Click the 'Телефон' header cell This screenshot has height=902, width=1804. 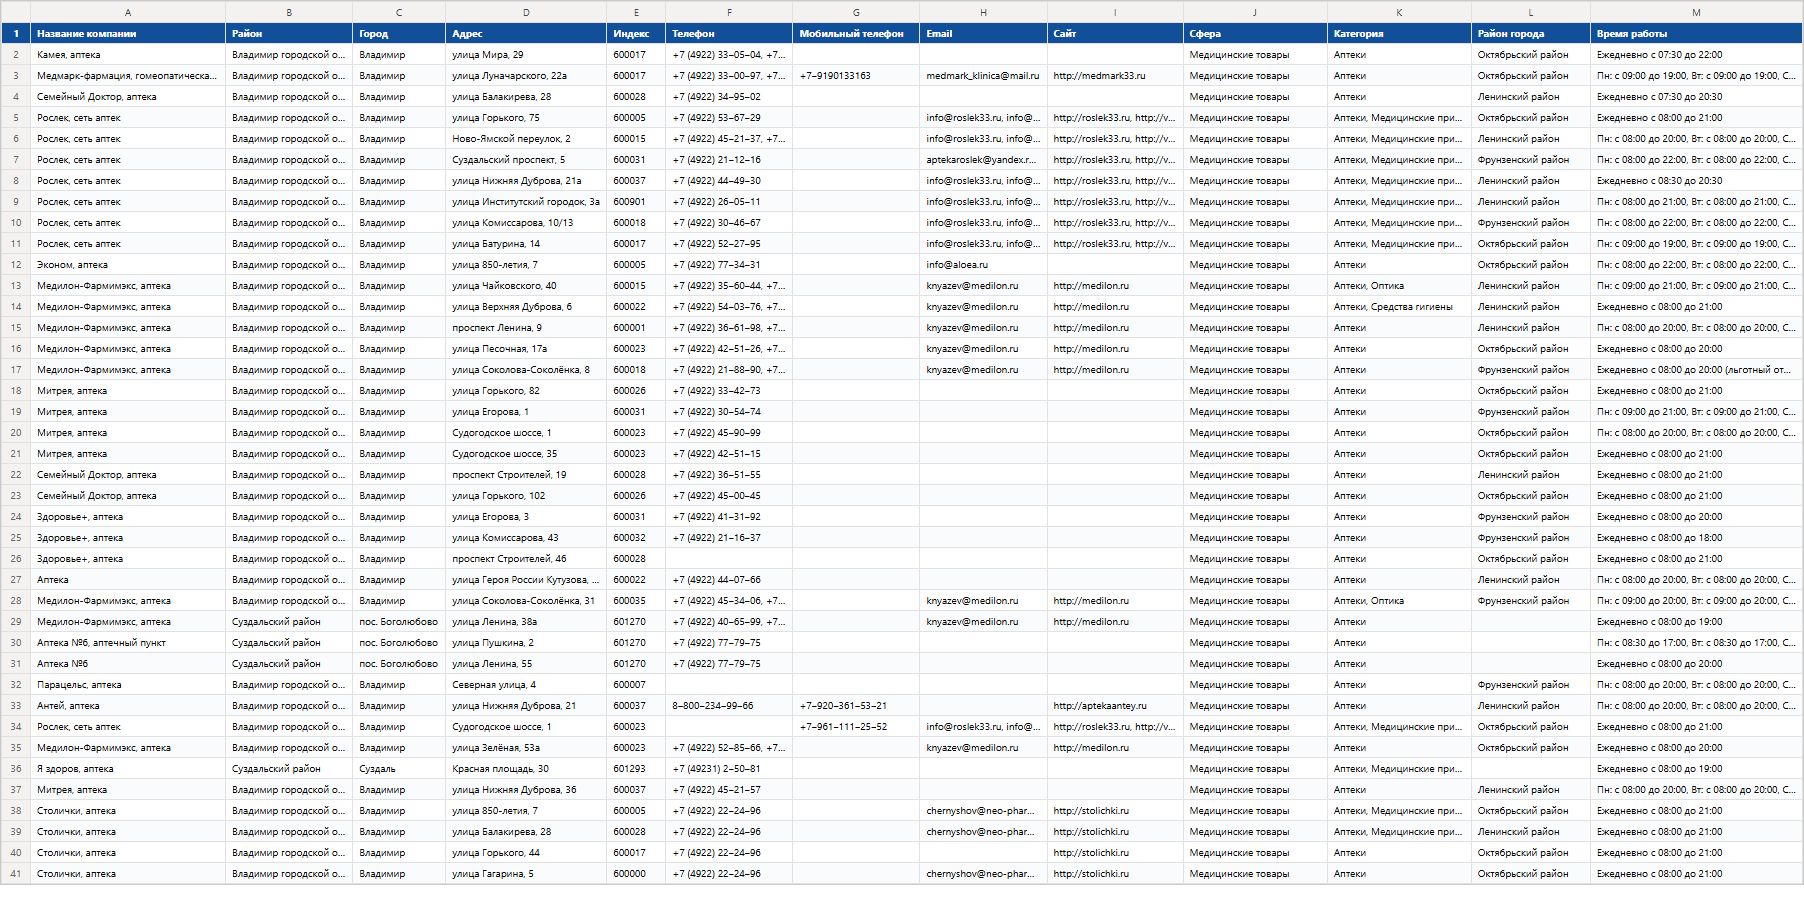tap(729, 33)
